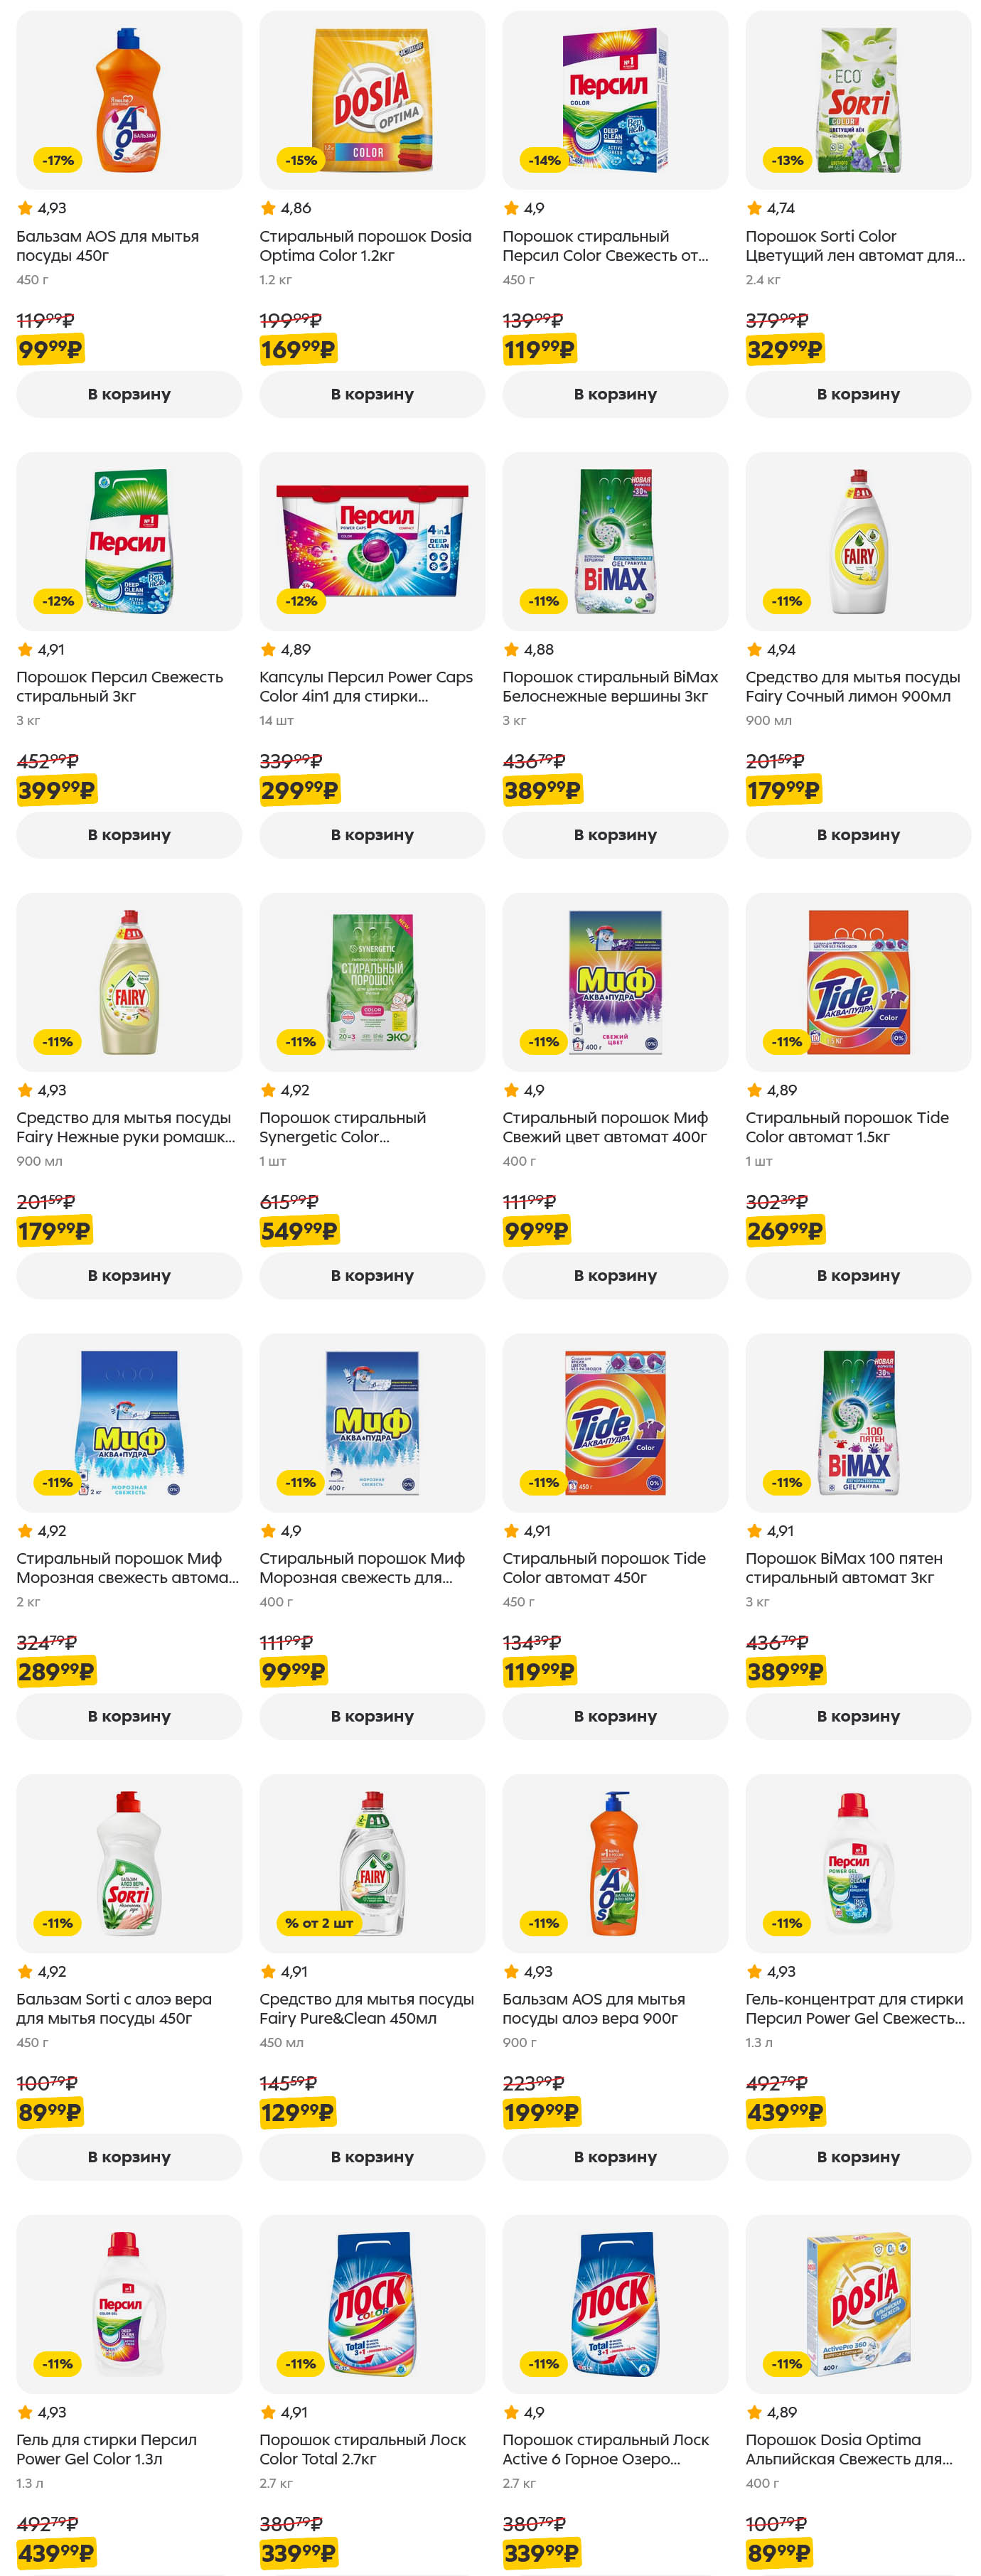Screen dimensions: 981x2576
Task: Click the star icon for Synergetic Color powder
Action: click(268, 1090)
